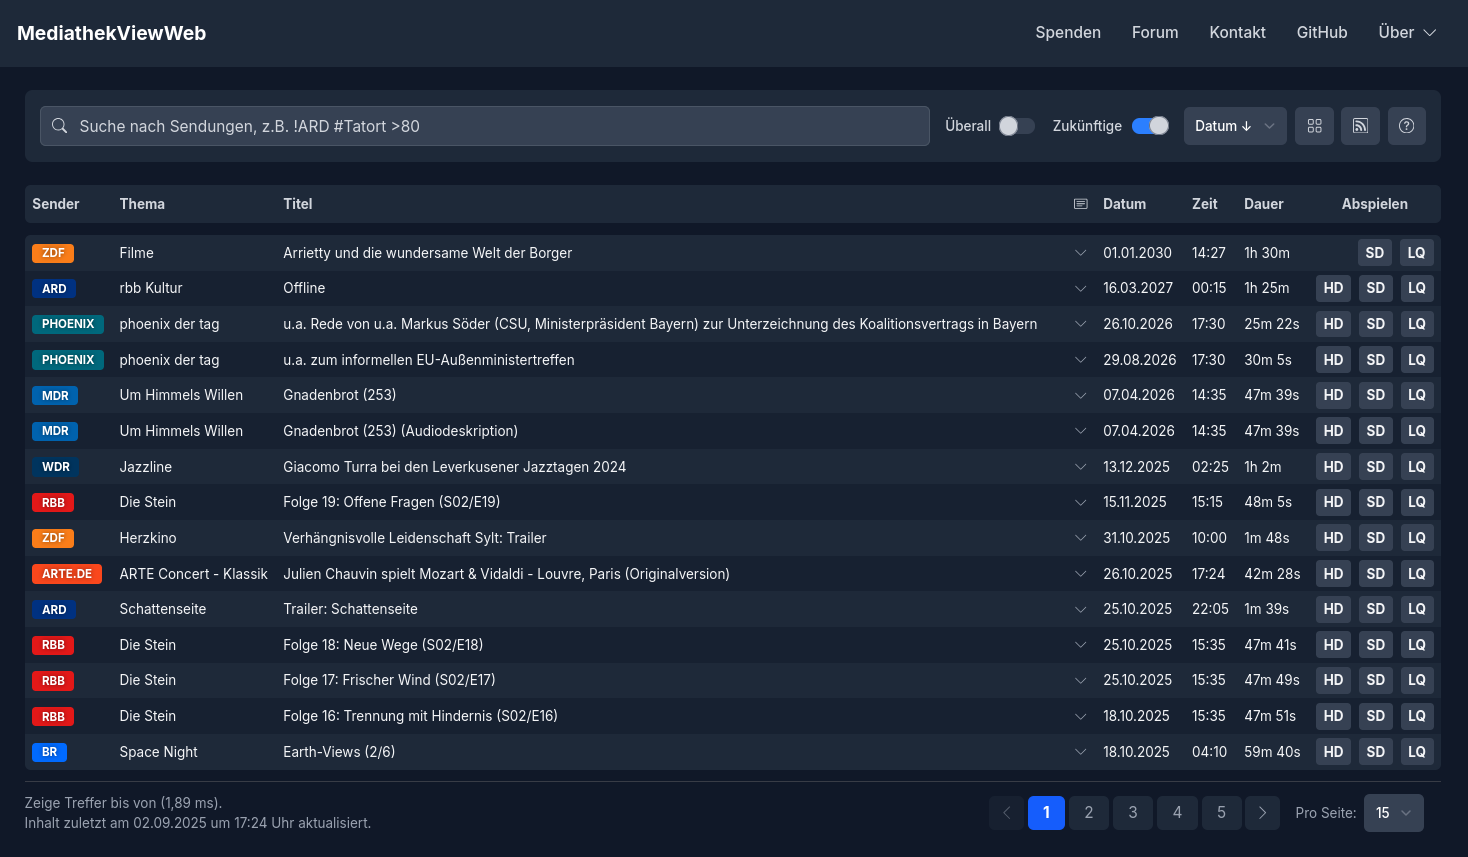Click the 'Space Night' theme cell
The width and height of the screenshot is (1468, 857).
(x=159, y=752)
